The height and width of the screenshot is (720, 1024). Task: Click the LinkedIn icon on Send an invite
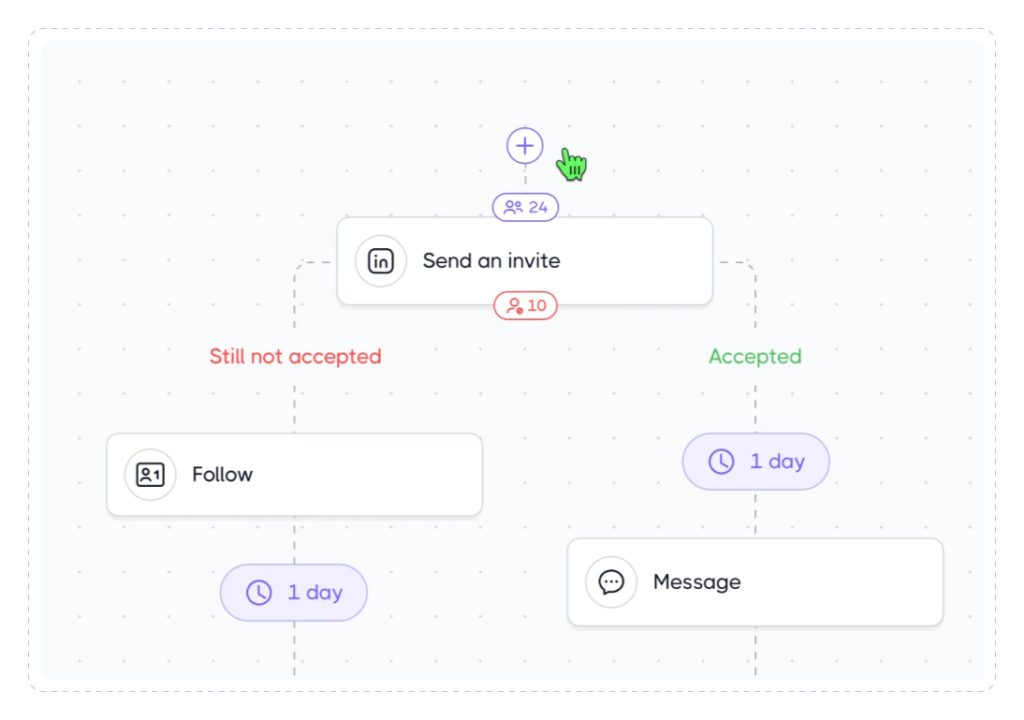tap(381, 260)
